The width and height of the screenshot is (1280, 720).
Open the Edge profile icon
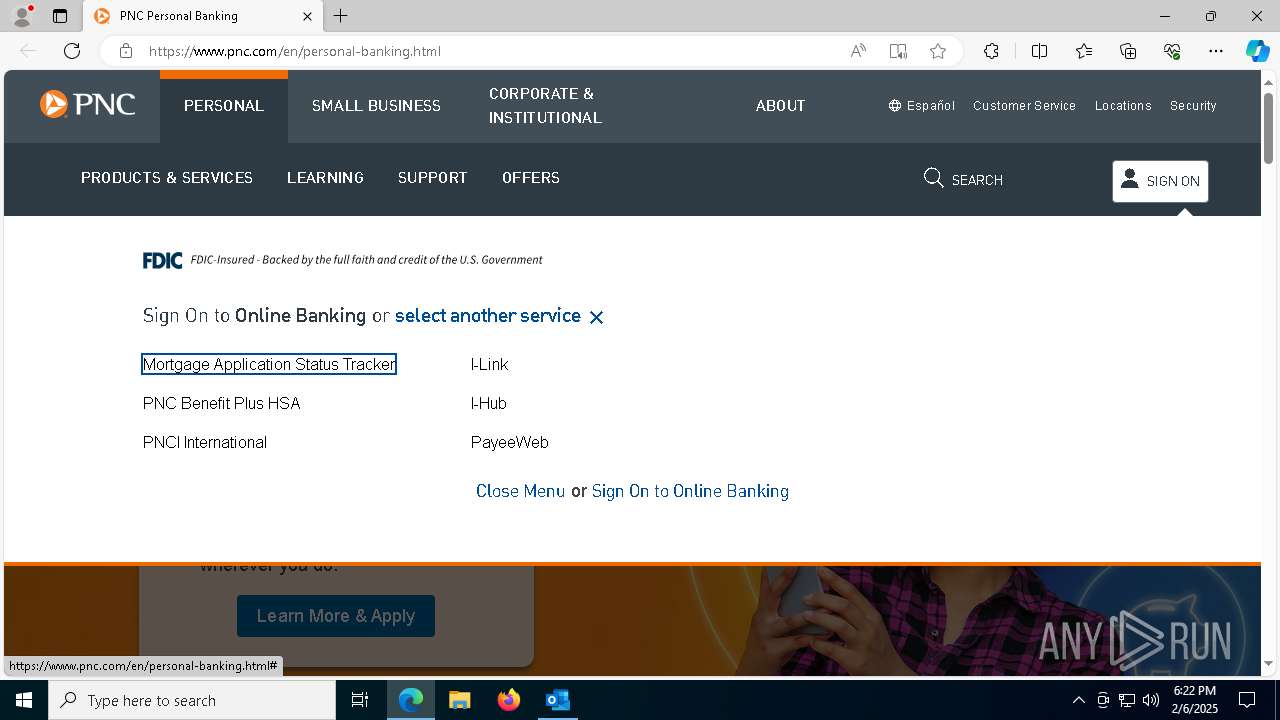[x=21, y=16]
